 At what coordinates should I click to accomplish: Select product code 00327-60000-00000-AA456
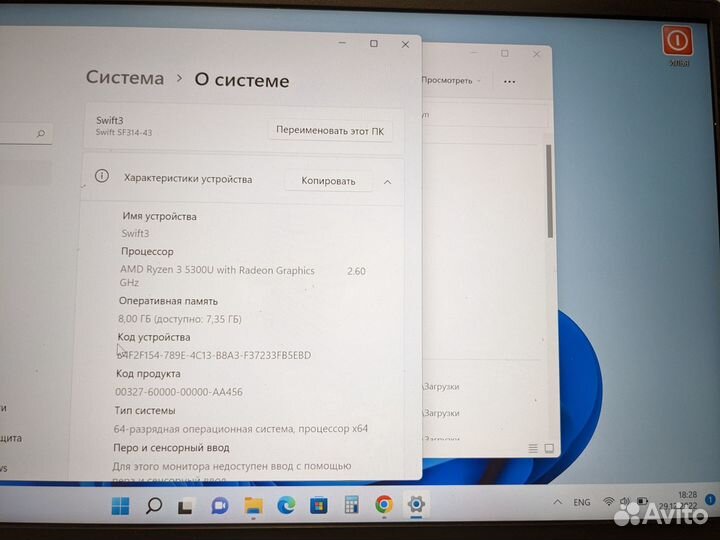point(179,392)
